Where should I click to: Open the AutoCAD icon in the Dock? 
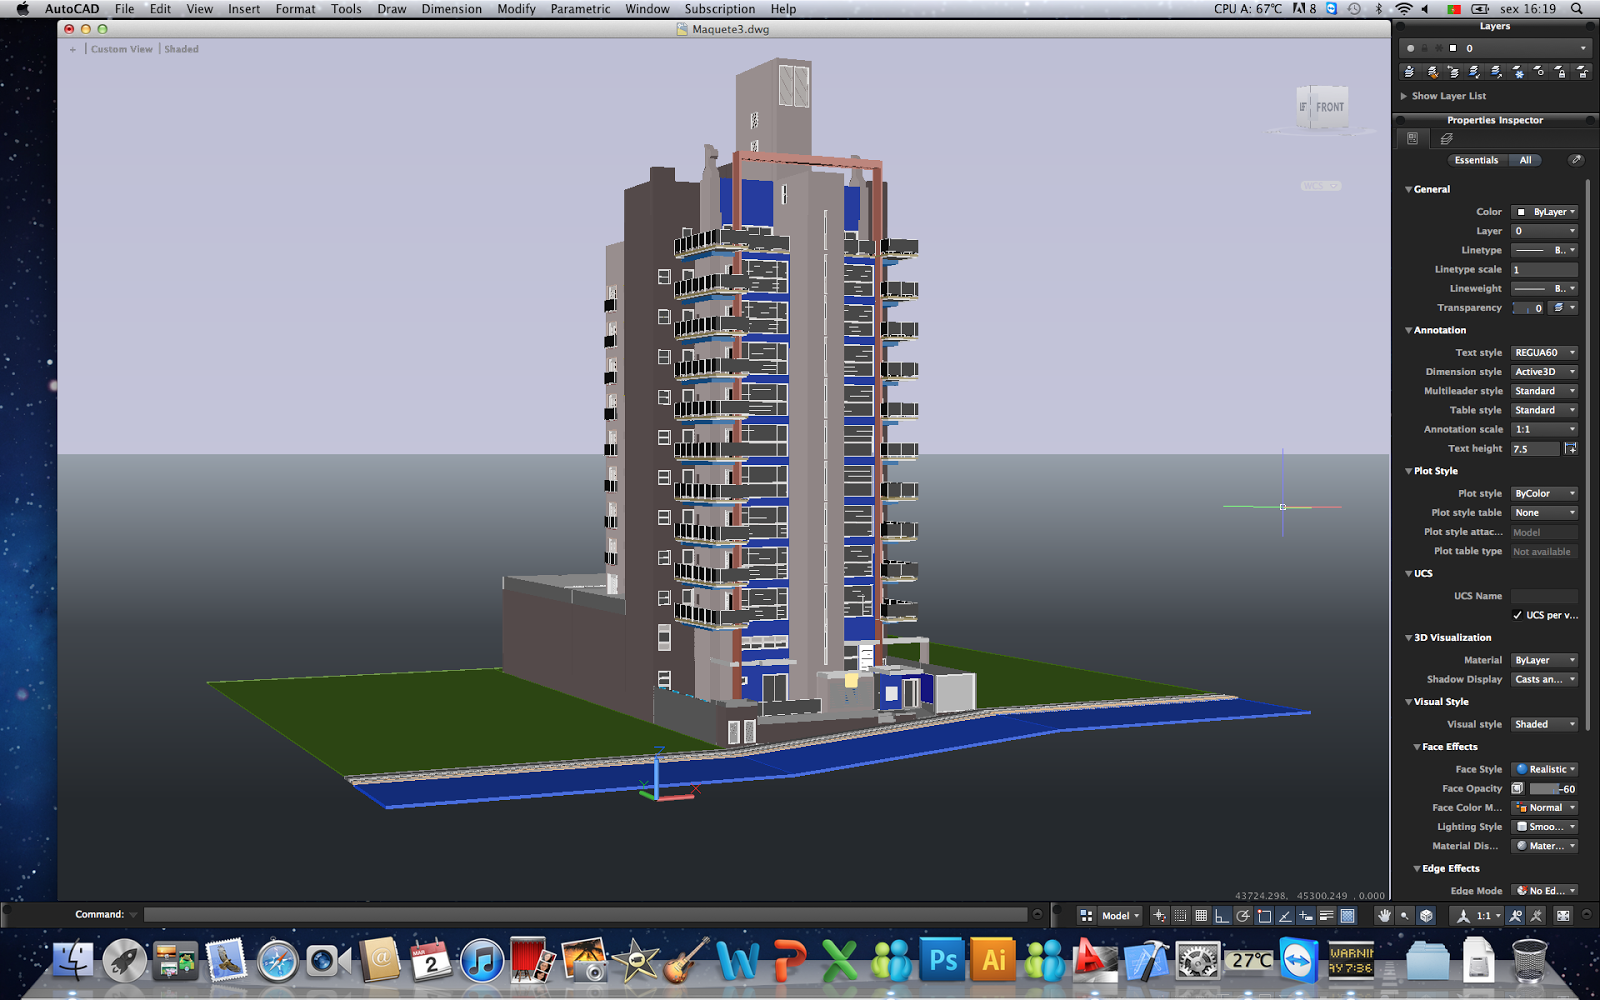(1094, 961)
